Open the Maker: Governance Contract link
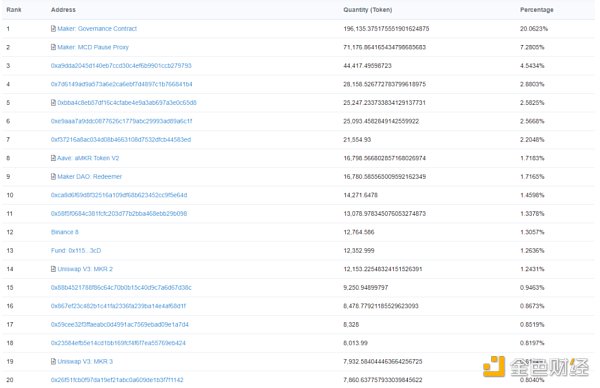The height and width of the screenshot is (388, 600). (x=97, y=29)
